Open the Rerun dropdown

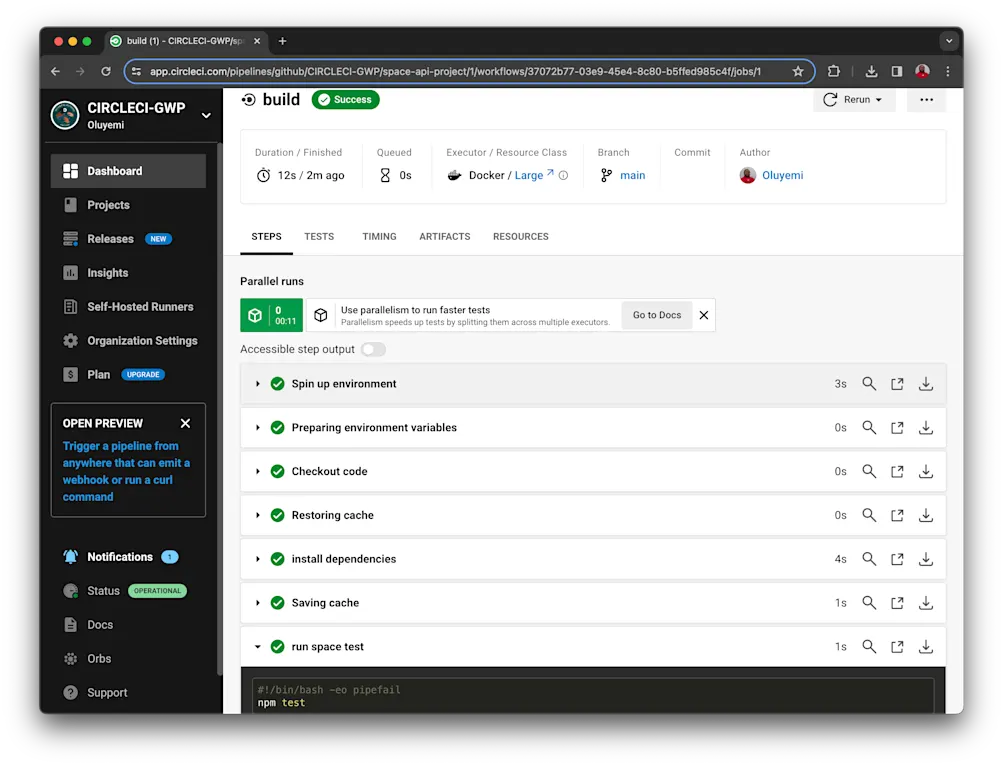coord(853,100)
